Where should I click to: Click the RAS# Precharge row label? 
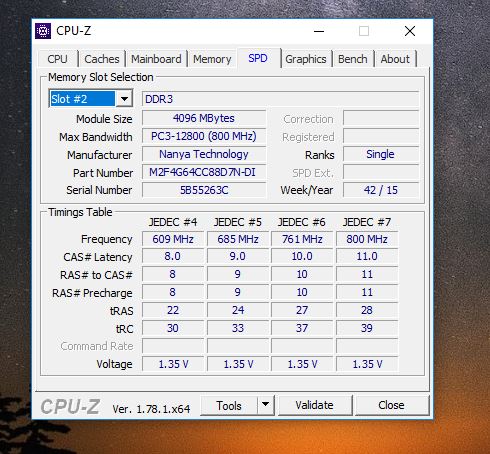tap(92, 293)
